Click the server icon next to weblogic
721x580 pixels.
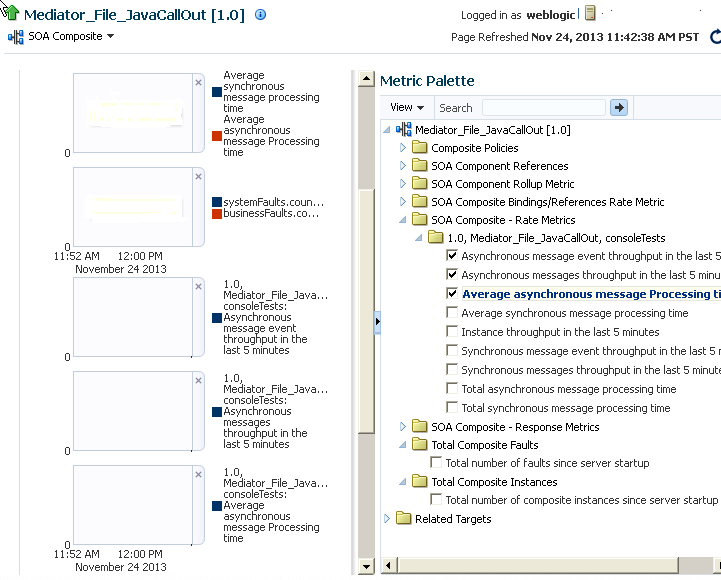coord(591,14)
